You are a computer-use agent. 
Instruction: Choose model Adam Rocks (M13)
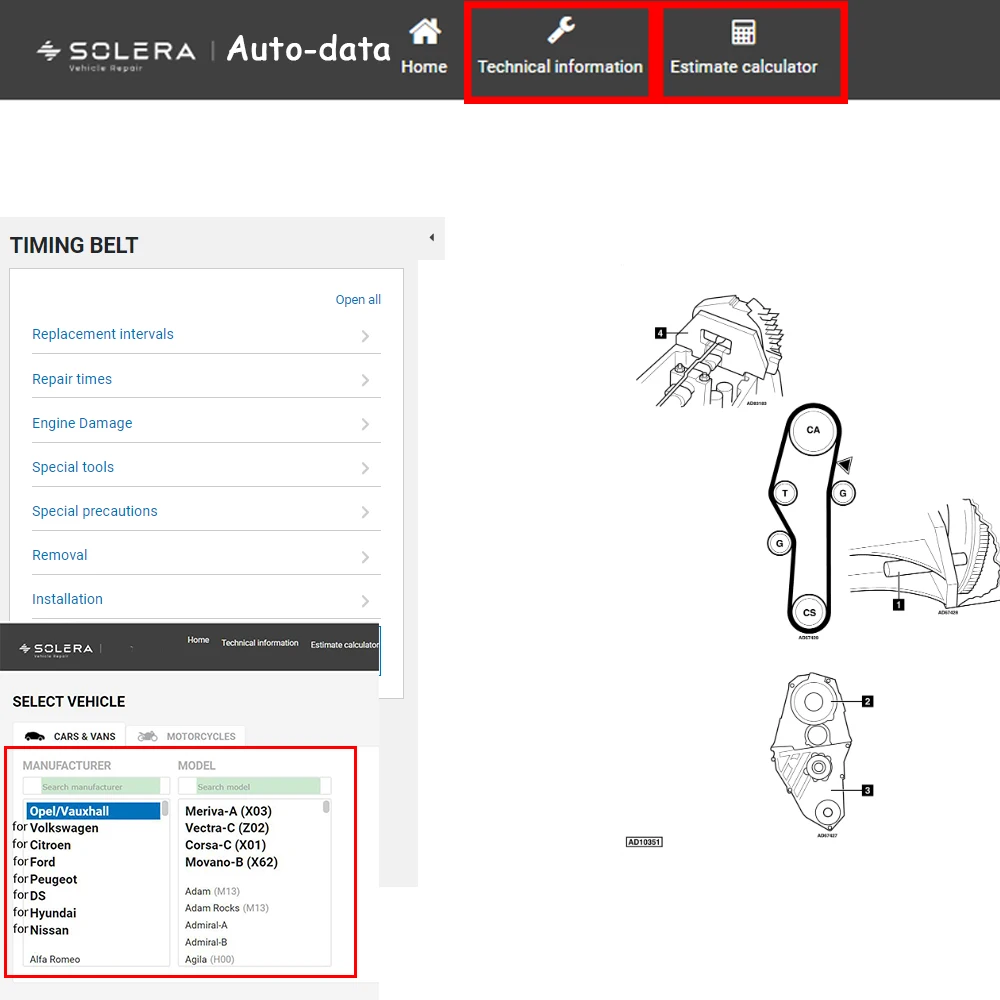tap(226, 908)
